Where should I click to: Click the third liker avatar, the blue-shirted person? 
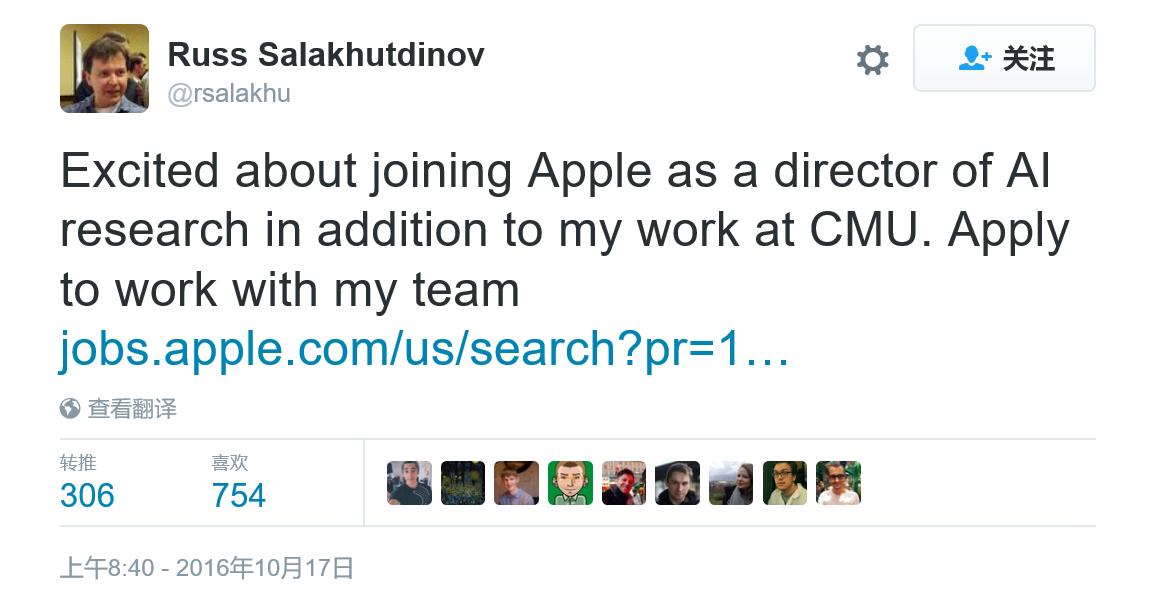click(516, 483)
